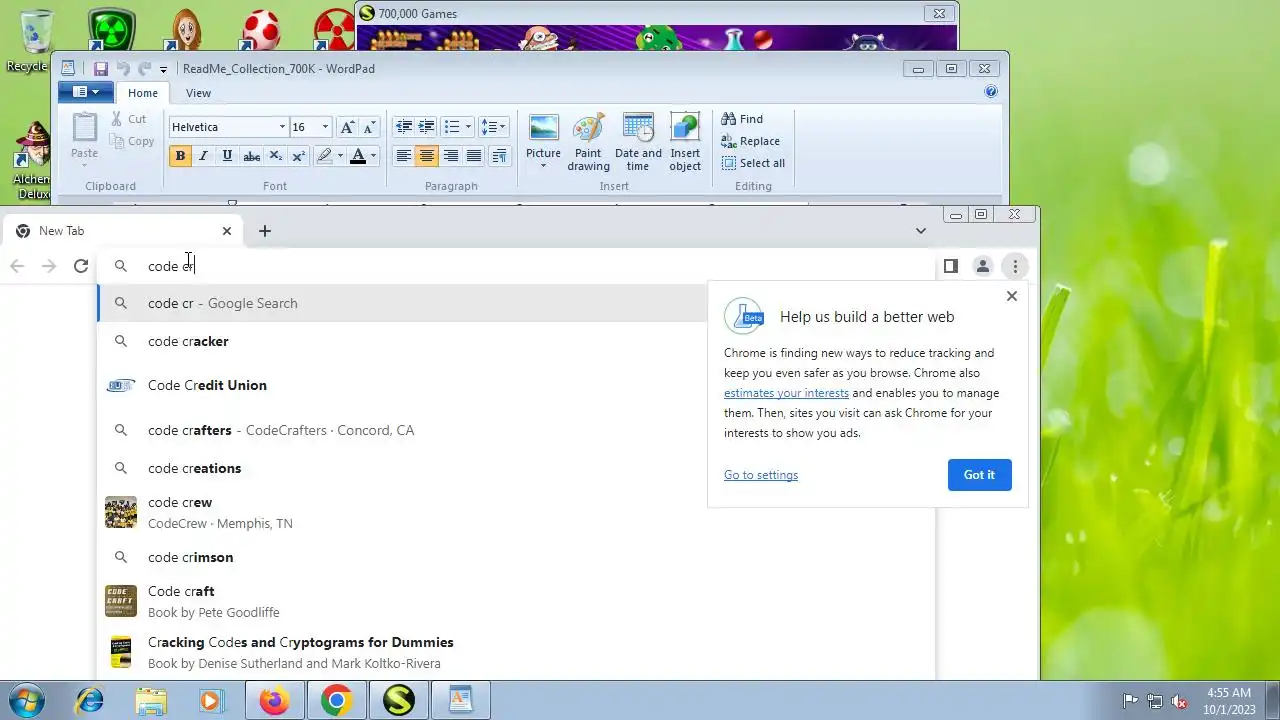Expand the Picture dropdown arrow
1280x720 pixels.
pos(543,166)
